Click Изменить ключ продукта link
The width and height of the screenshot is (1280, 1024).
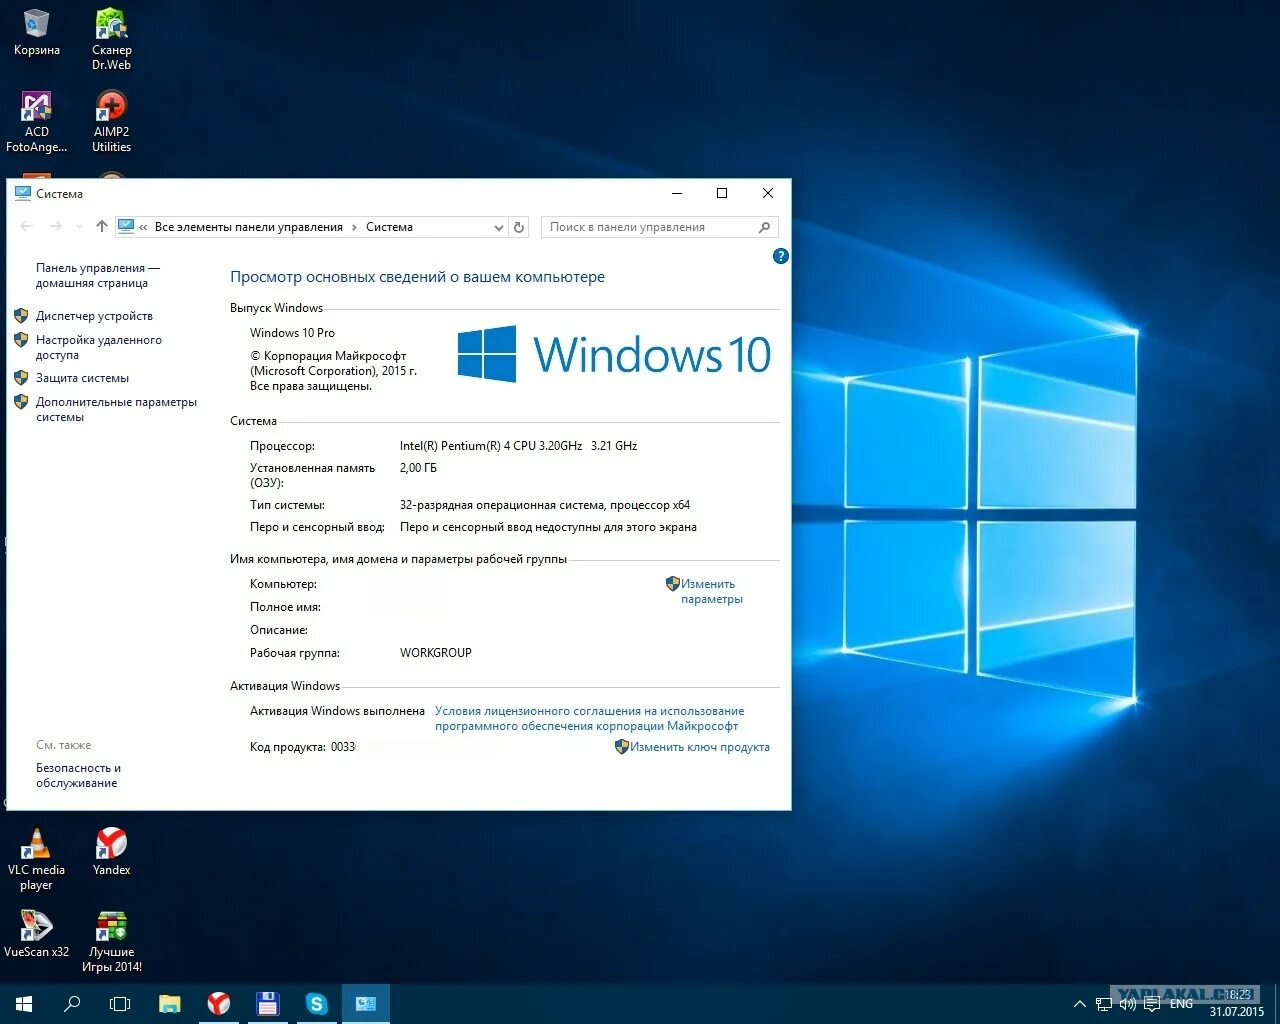(699, 747)
